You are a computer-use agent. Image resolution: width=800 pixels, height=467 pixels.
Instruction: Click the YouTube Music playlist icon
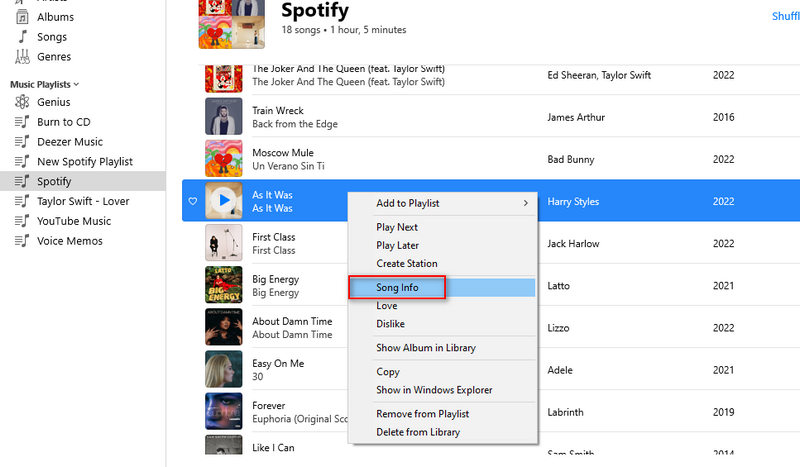pos(21,221)
